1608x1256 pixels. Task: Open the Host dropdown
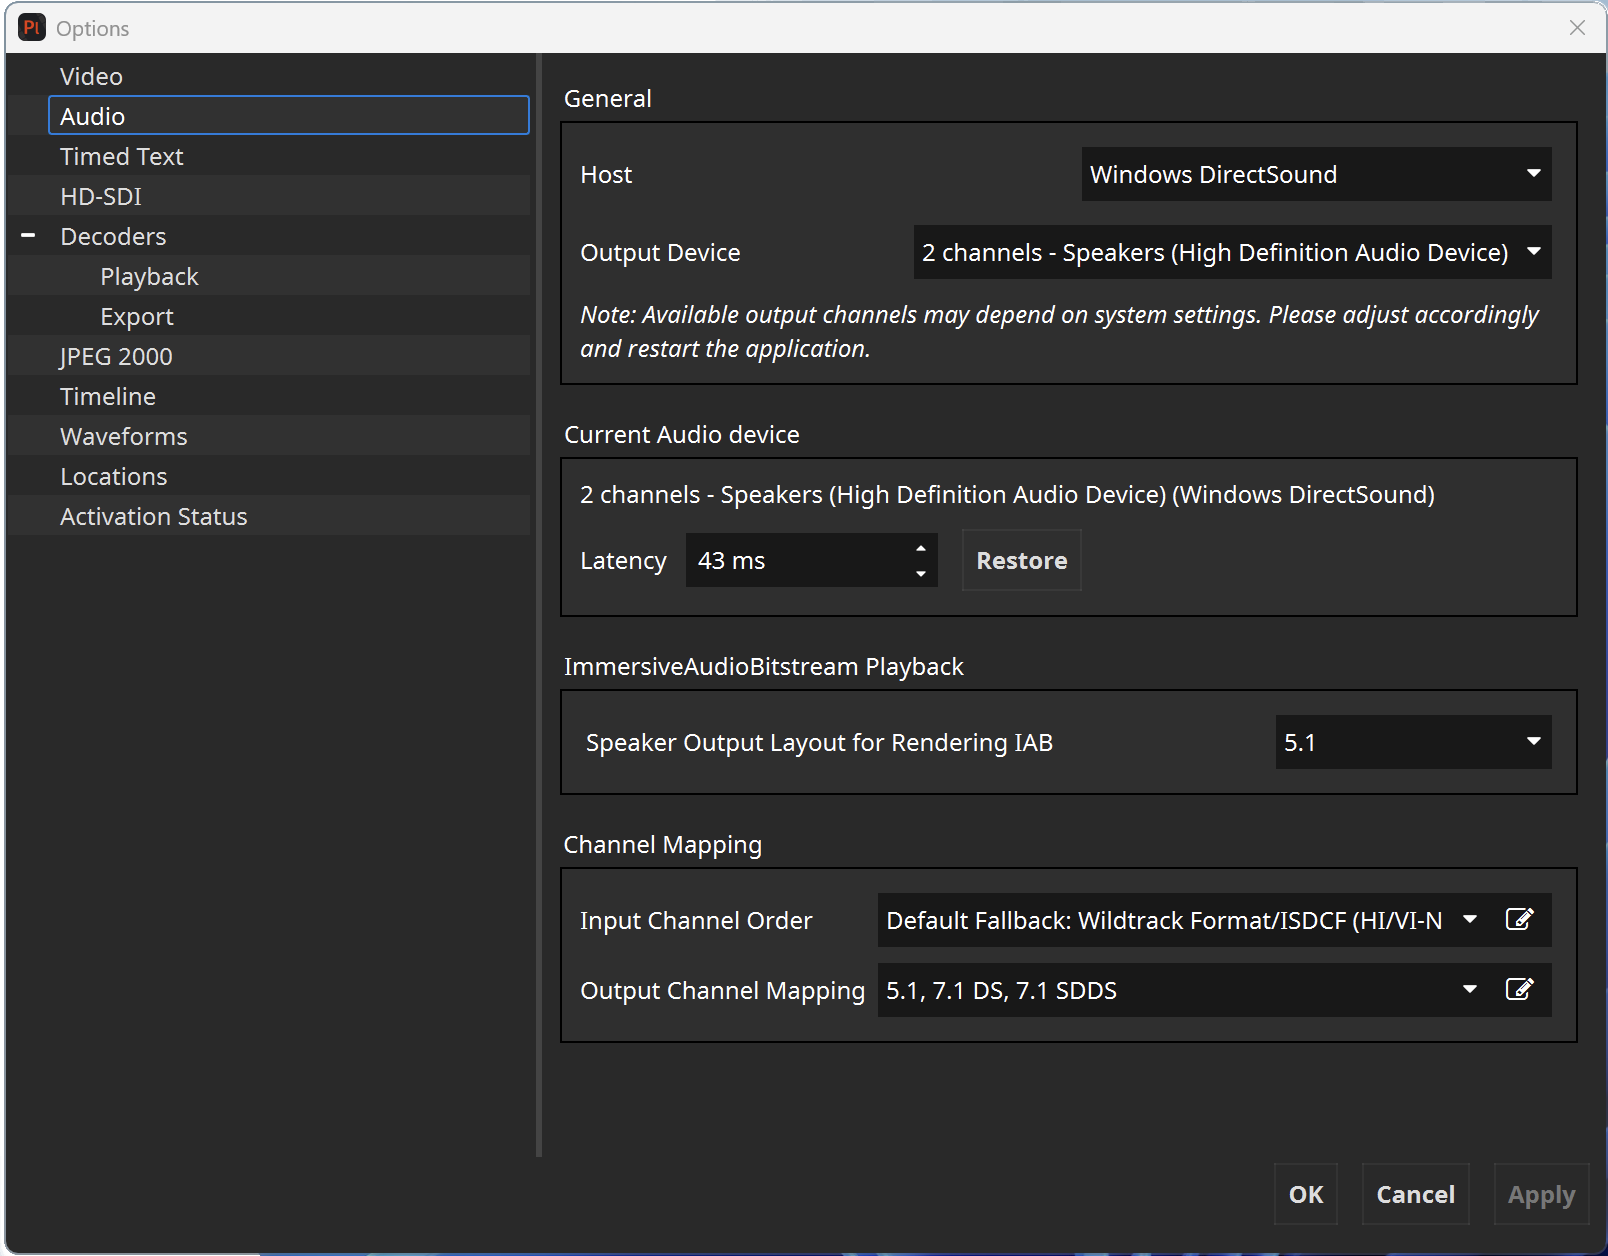(x=1315, y=174)
